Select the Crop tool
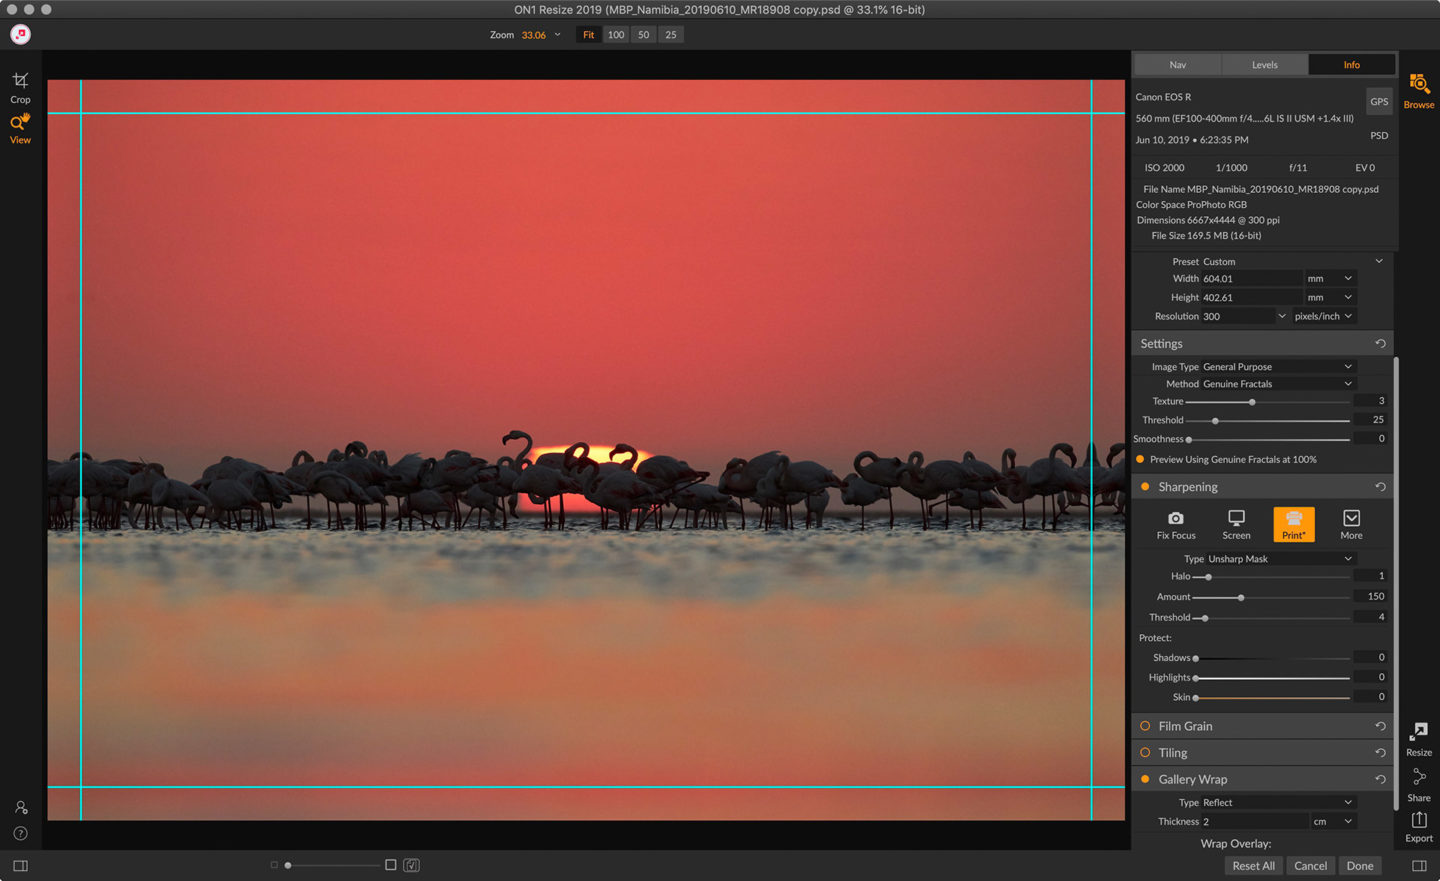This screenshot has height=881, width=1440. coord(20,86)
